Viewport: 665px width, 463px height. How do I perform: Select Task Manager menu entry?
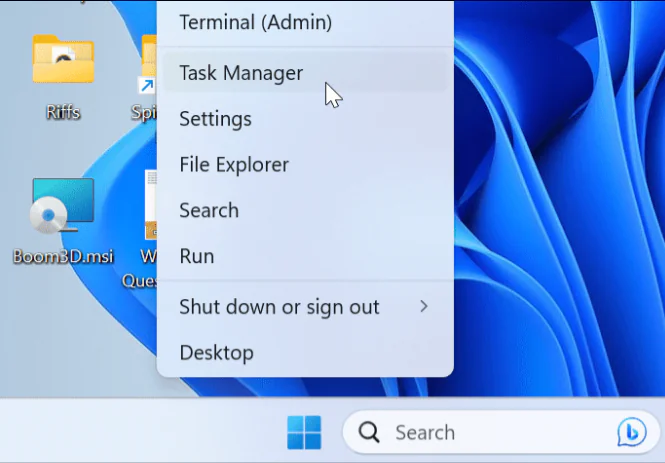(305, 73)
